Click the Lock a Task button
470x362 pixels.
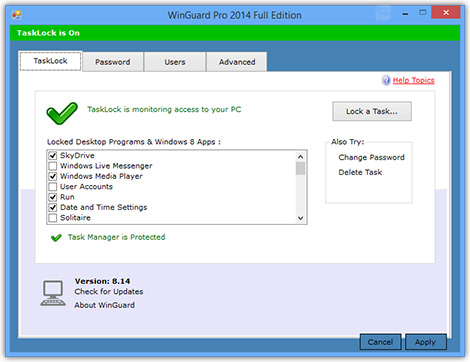pos(372,111)
